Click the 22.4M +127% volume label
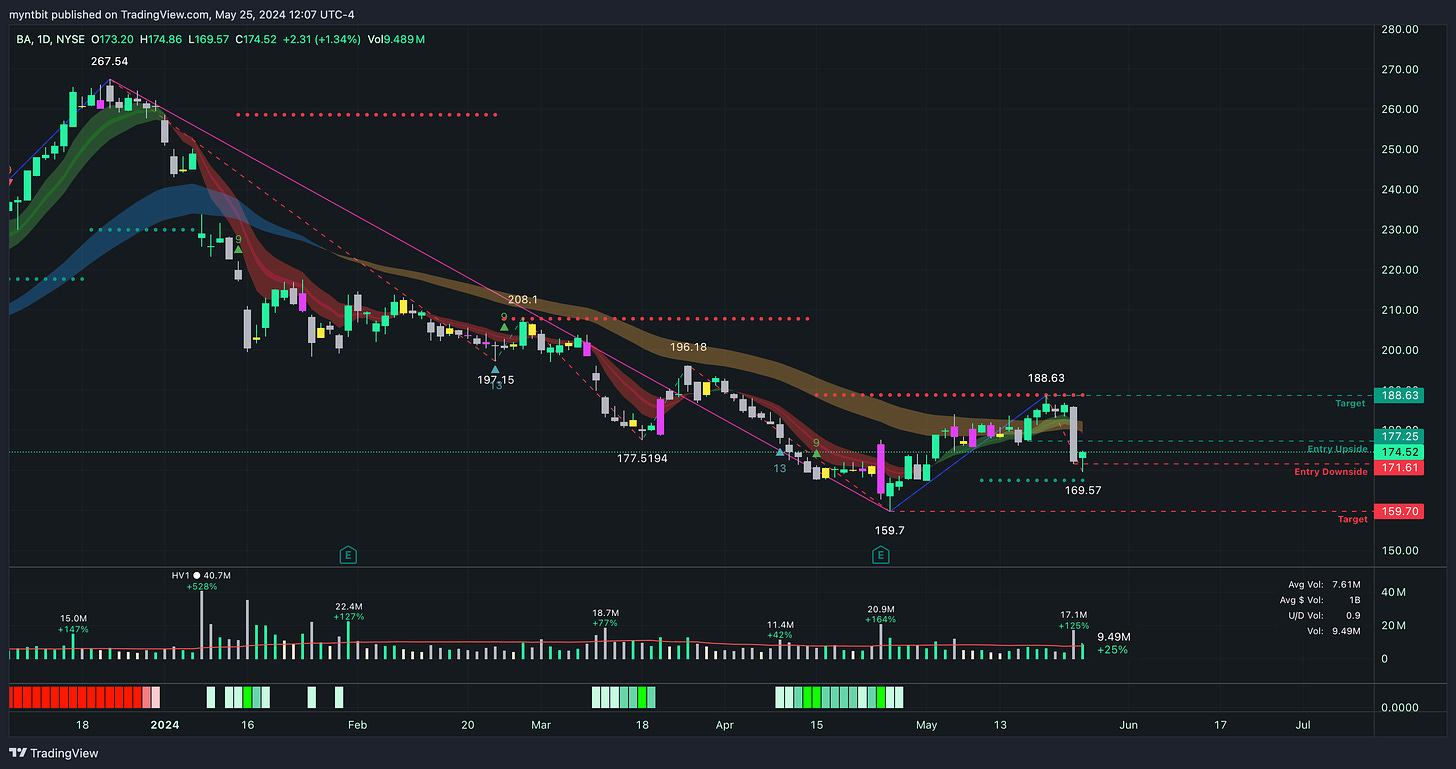The height and width of the screenshot is (769, 1456). (348, 611)
